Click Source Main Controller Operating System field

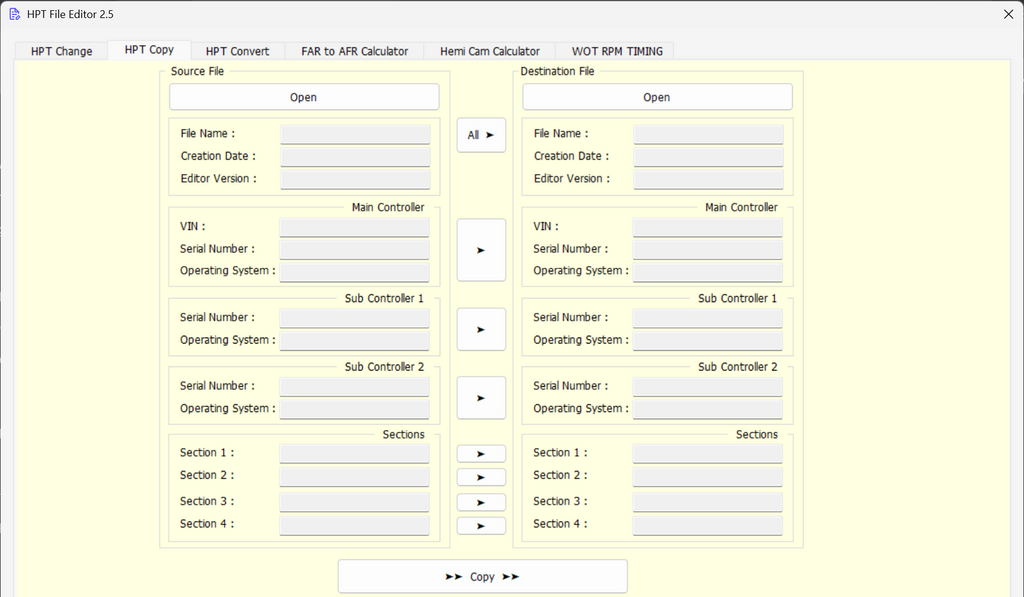point(355,271)
